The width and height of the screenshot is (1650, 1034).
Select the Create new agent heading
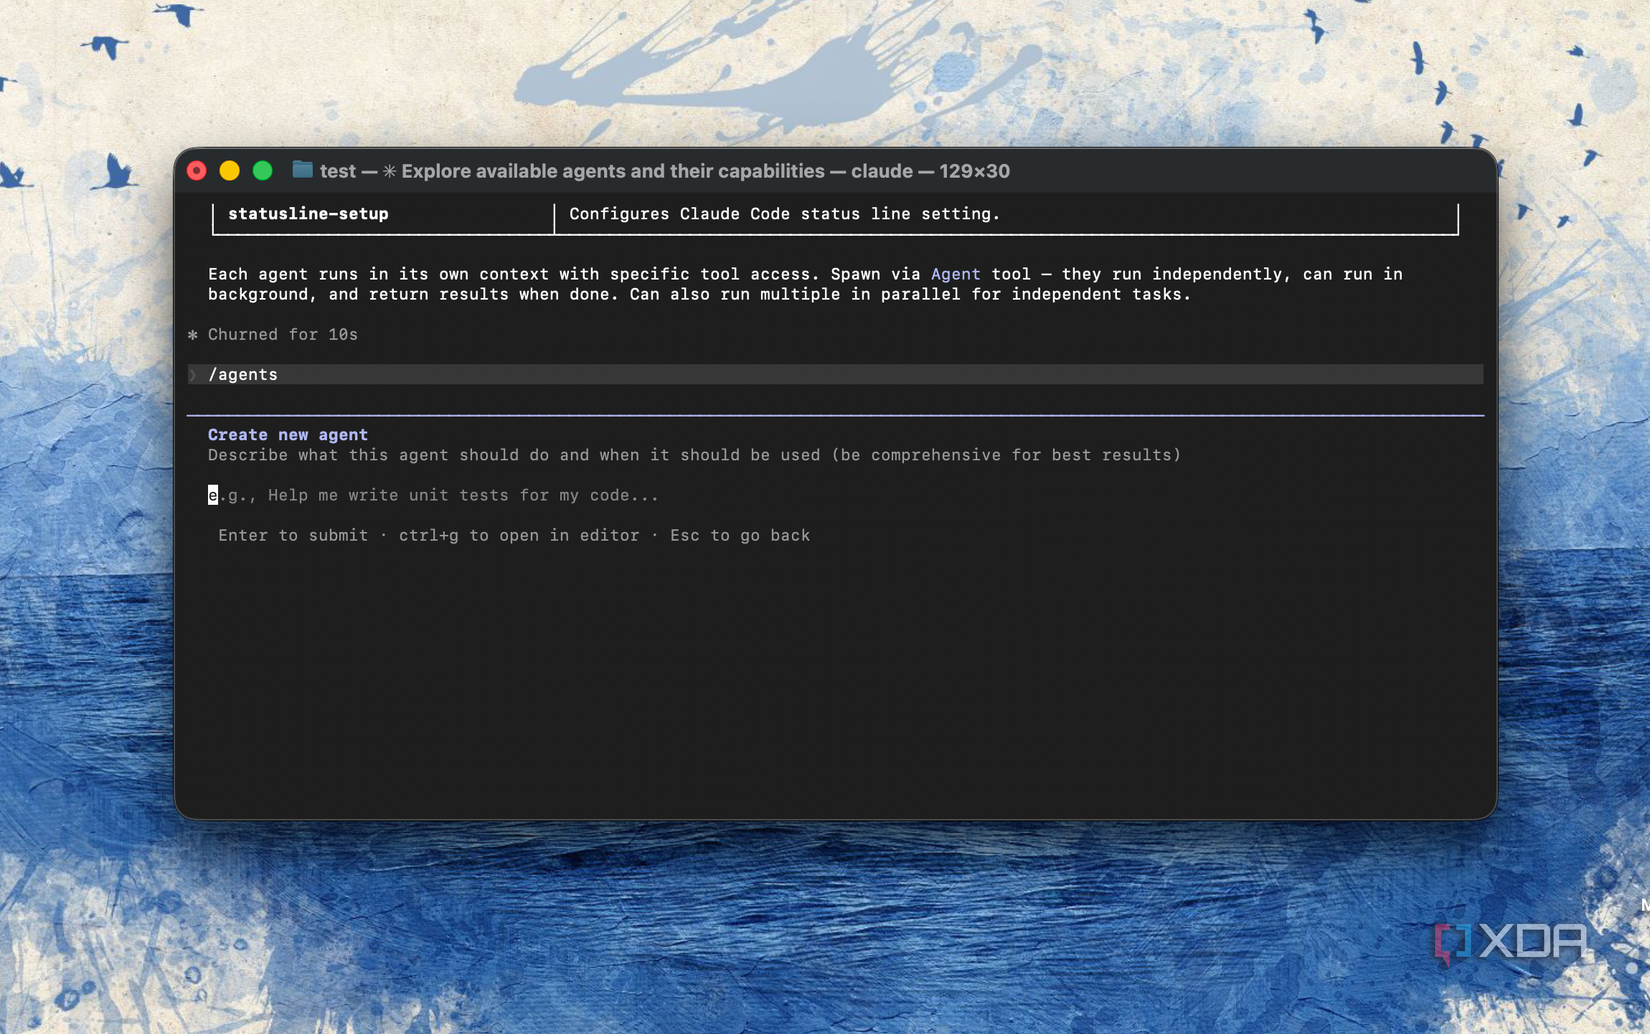click(x=288, y=435)
